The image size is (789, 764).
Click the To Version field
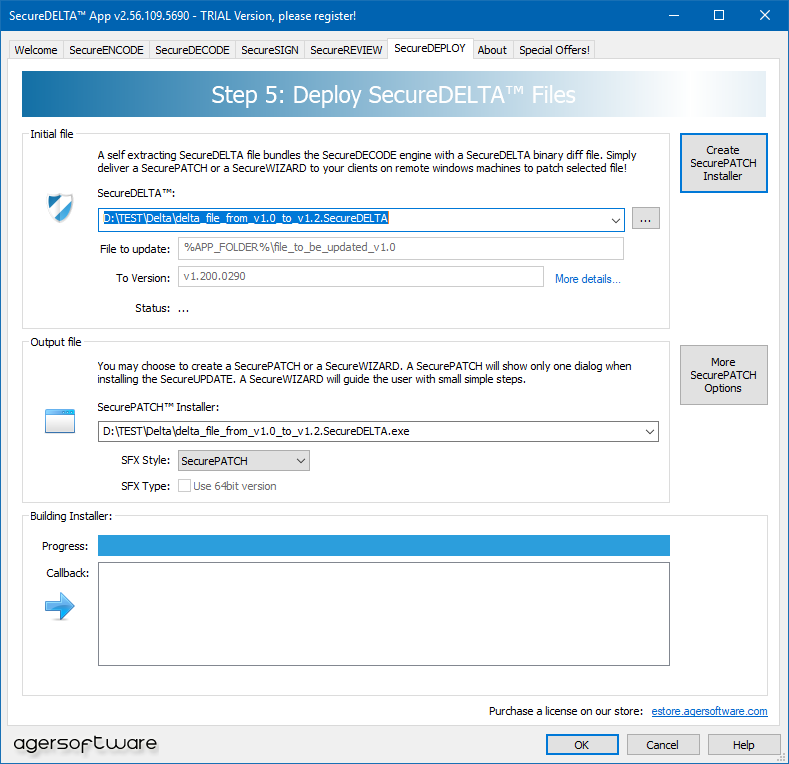coord(360,276)
